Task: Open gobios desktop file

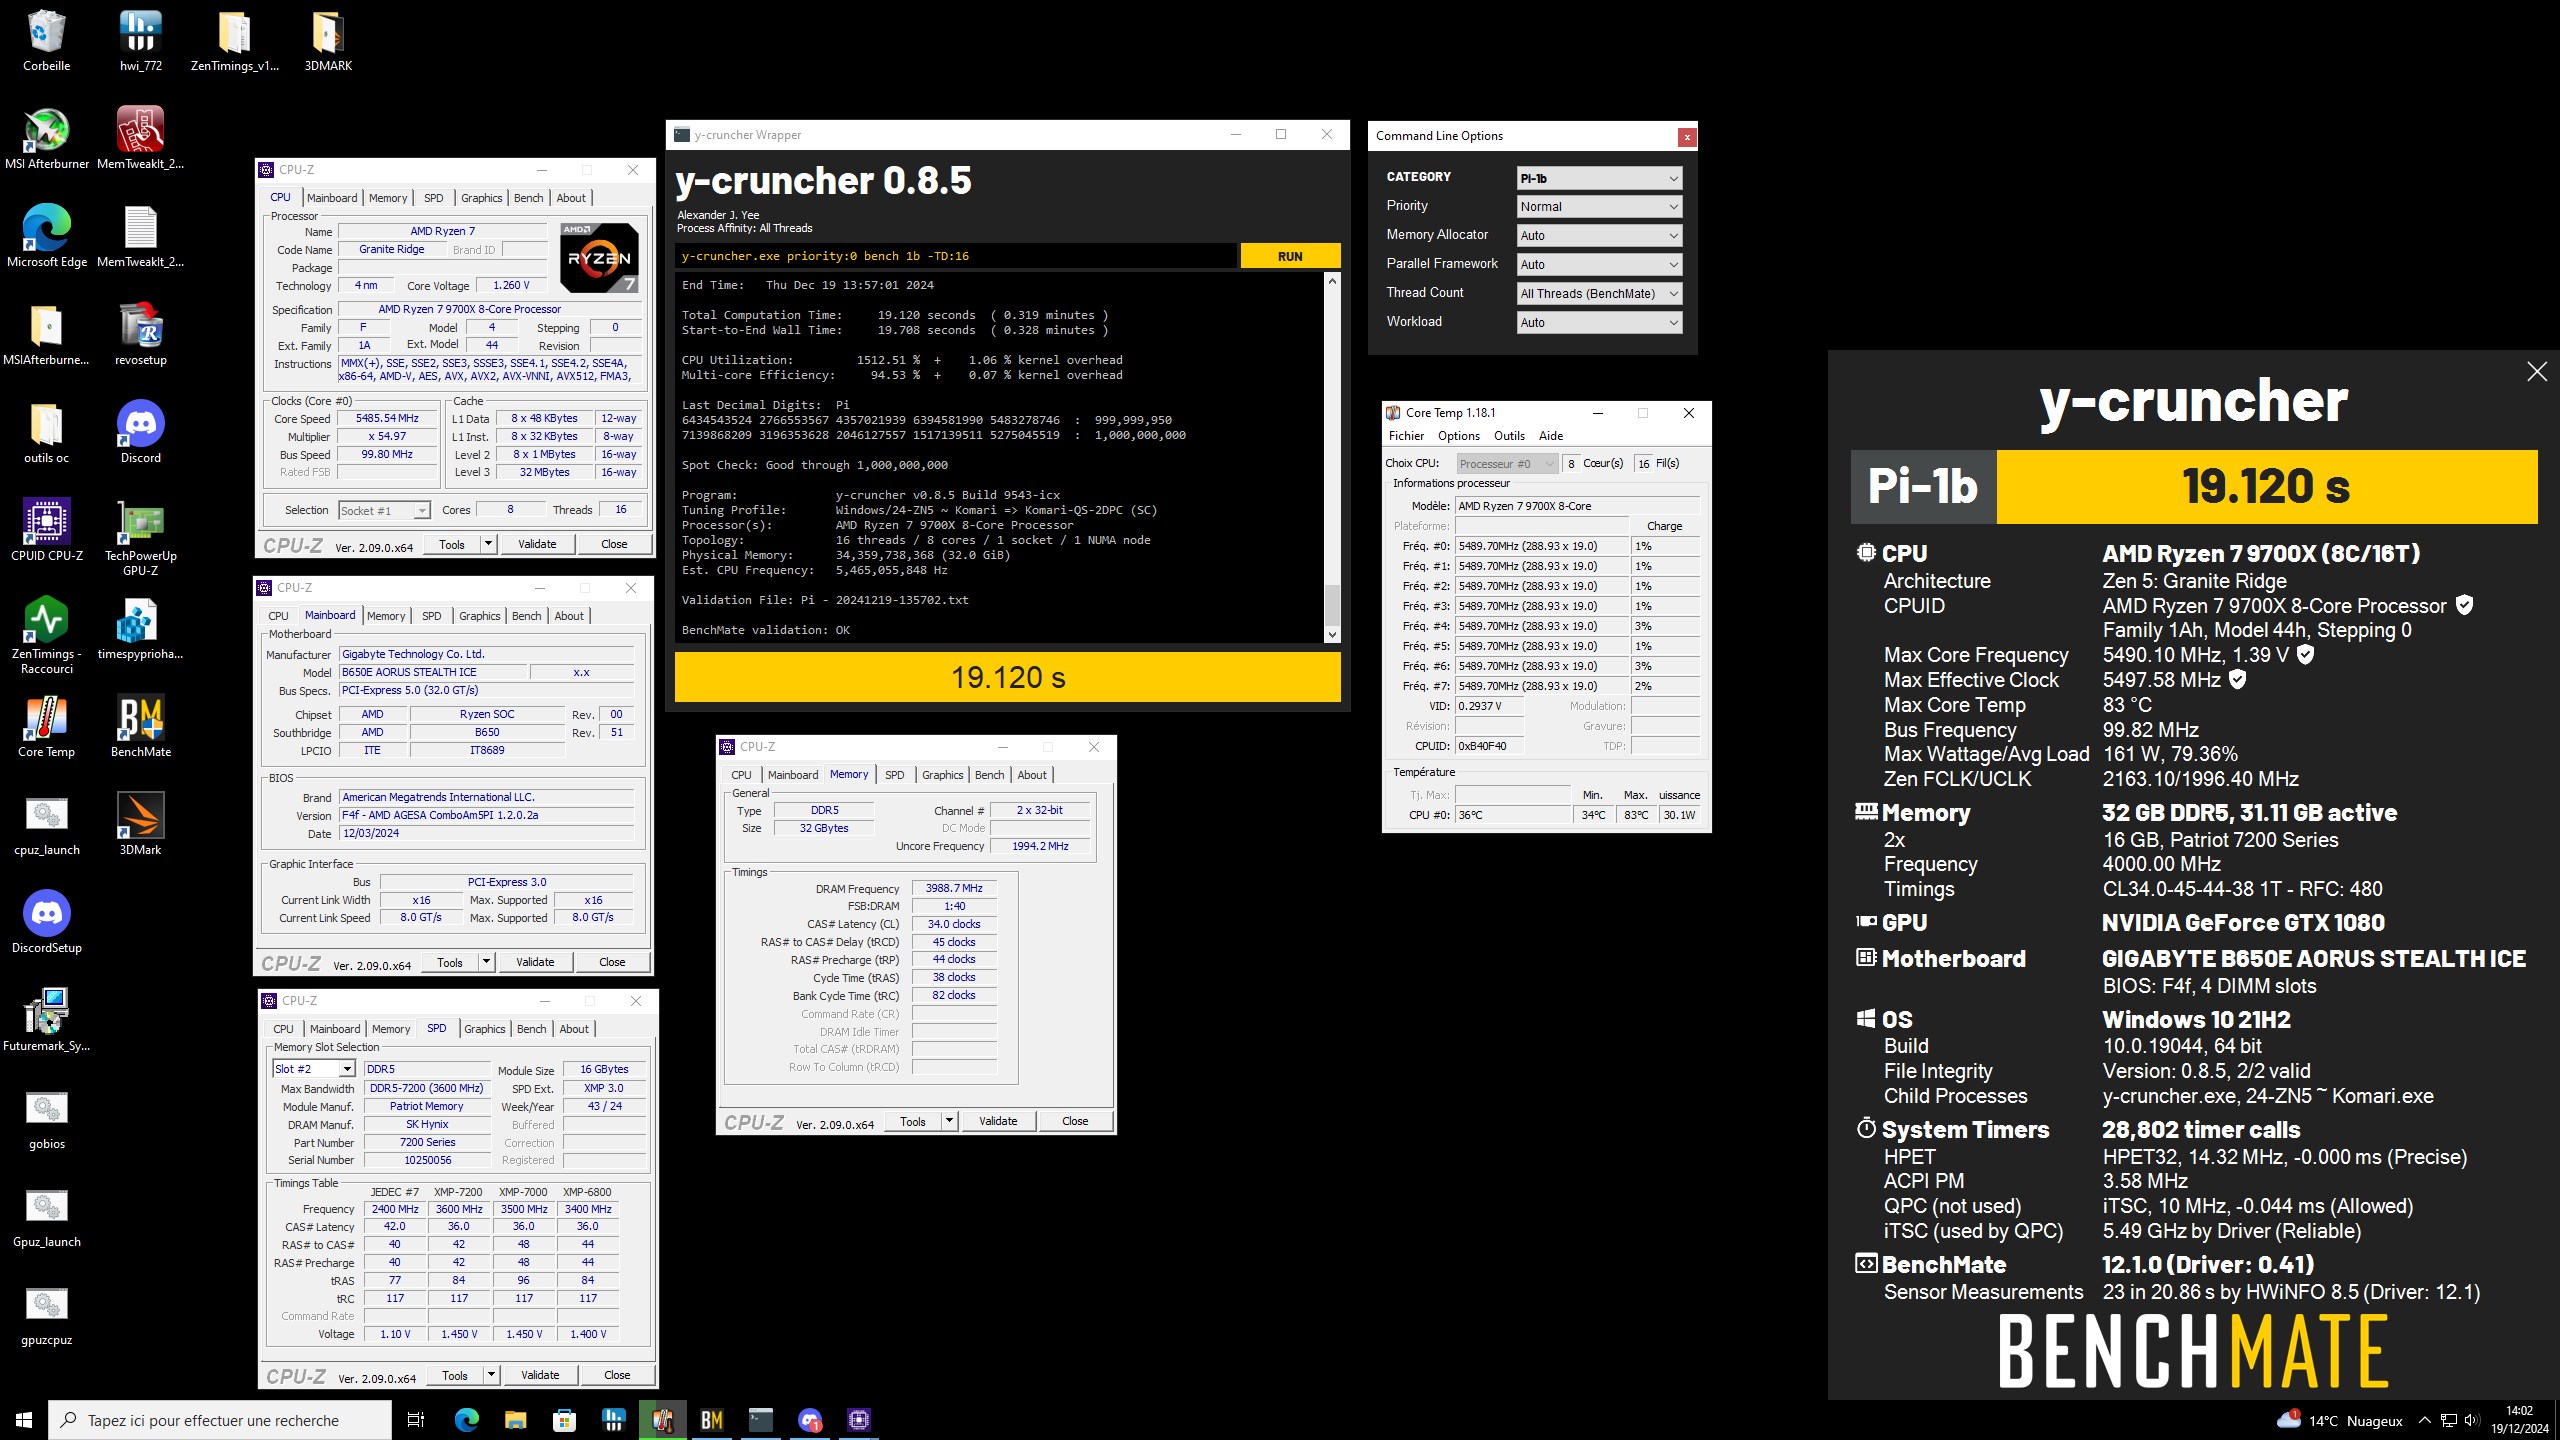Action: point(46,1118)
